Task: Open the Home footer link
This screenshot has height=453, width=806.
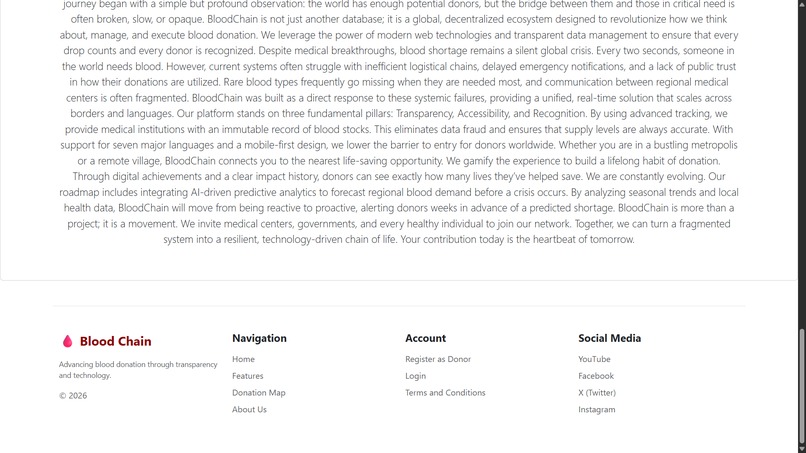Action: pyautogui.click(x=243, y=359)
